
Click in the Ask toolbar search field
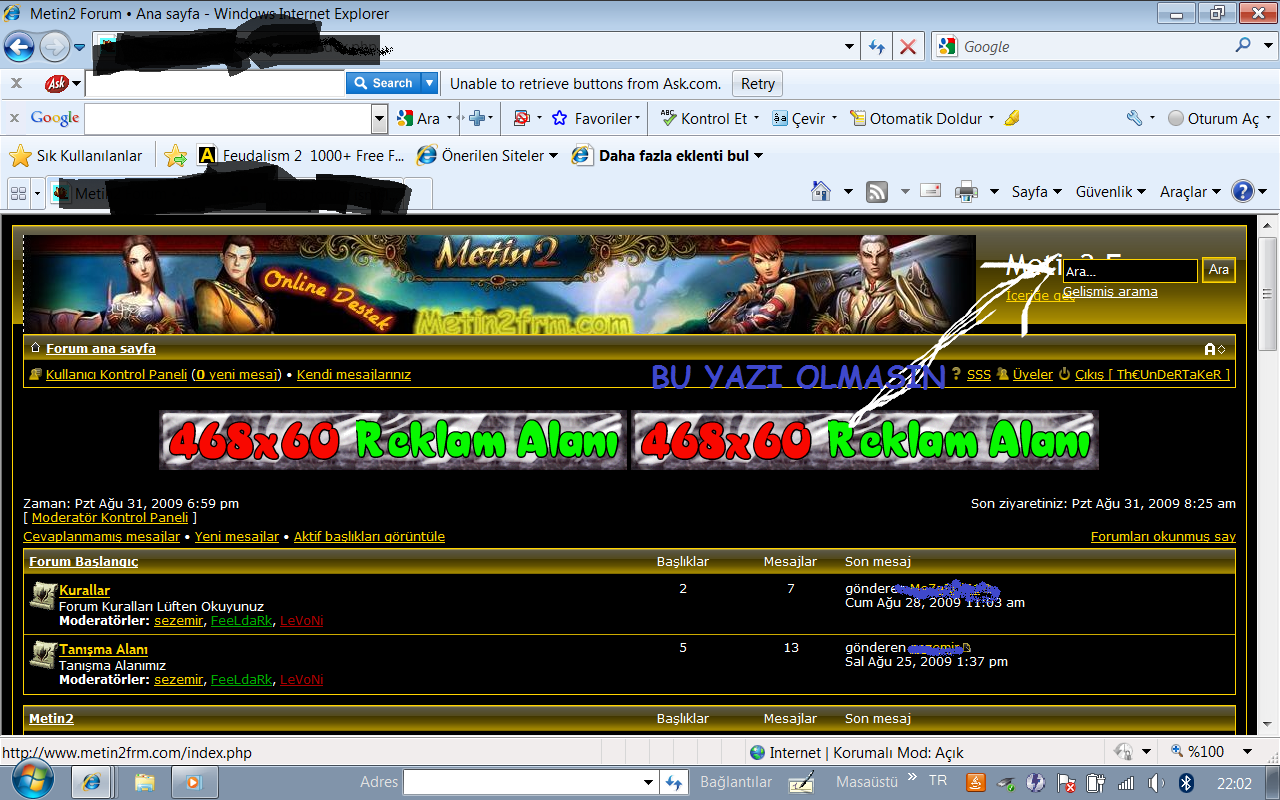(215, 83)
